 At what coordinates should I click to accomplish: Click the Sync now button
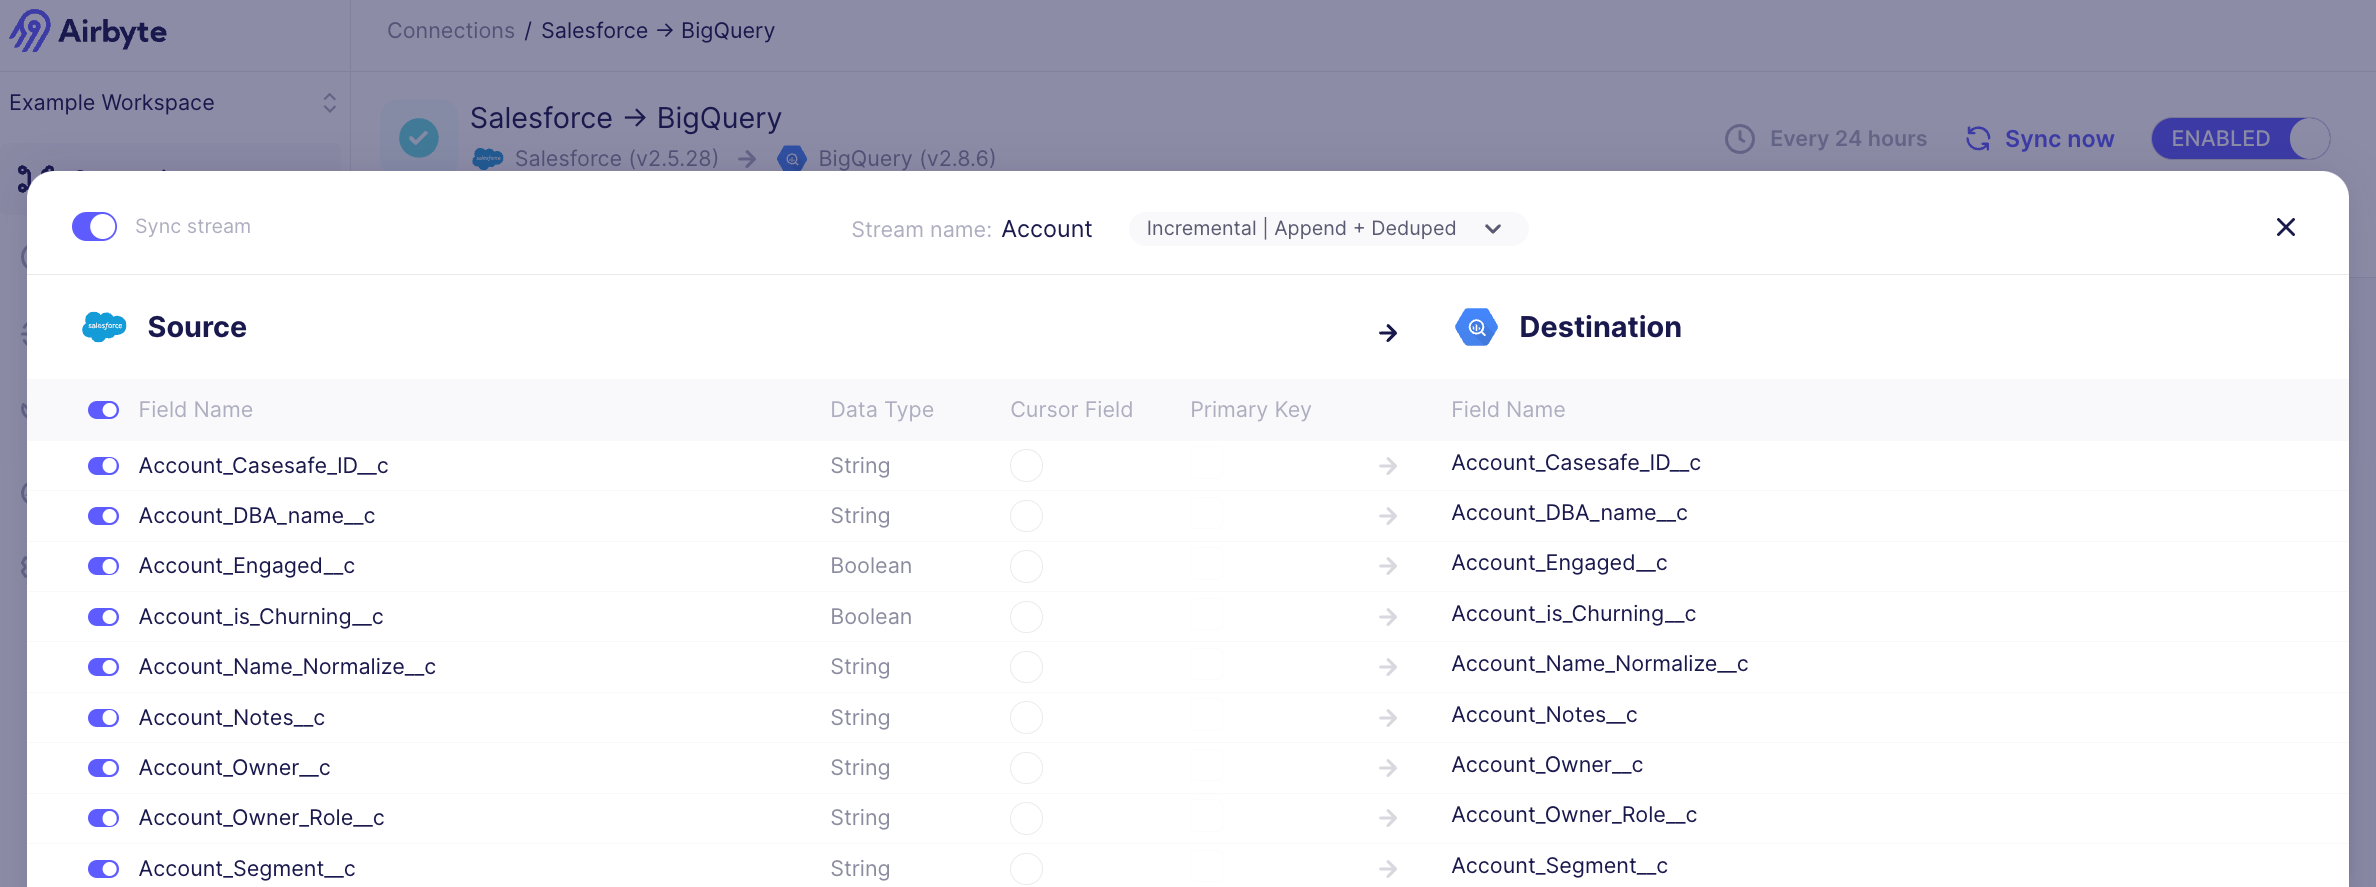[2058, 138]
